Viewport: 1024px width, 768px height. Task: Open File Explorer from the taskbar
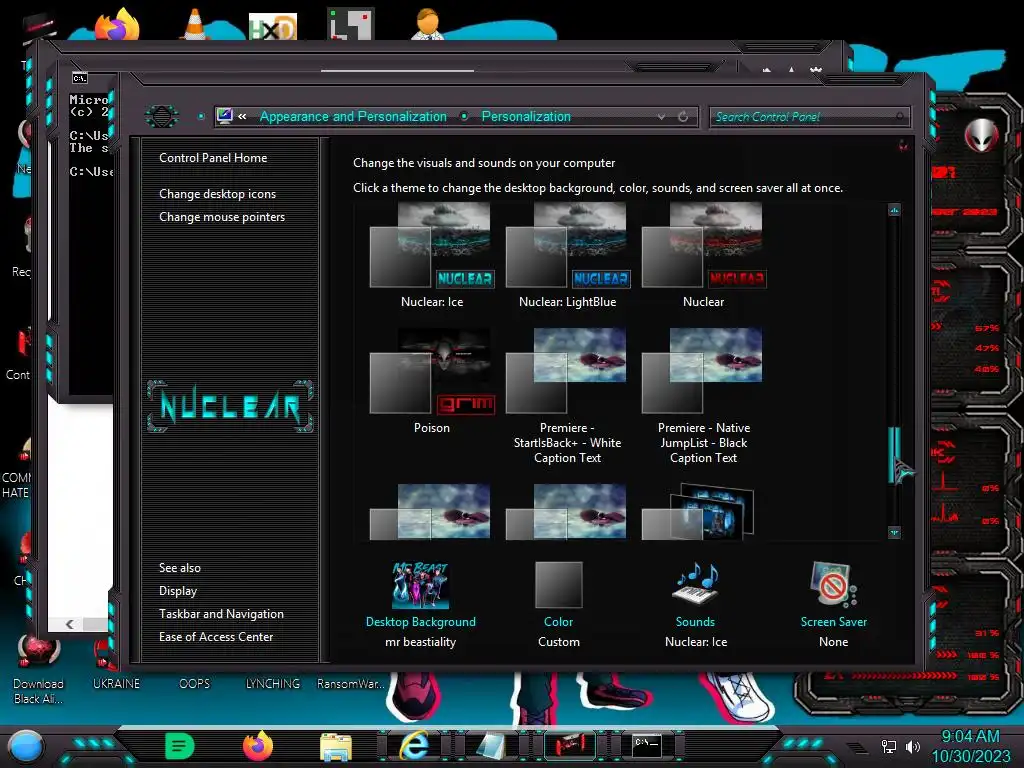(336, 747)
